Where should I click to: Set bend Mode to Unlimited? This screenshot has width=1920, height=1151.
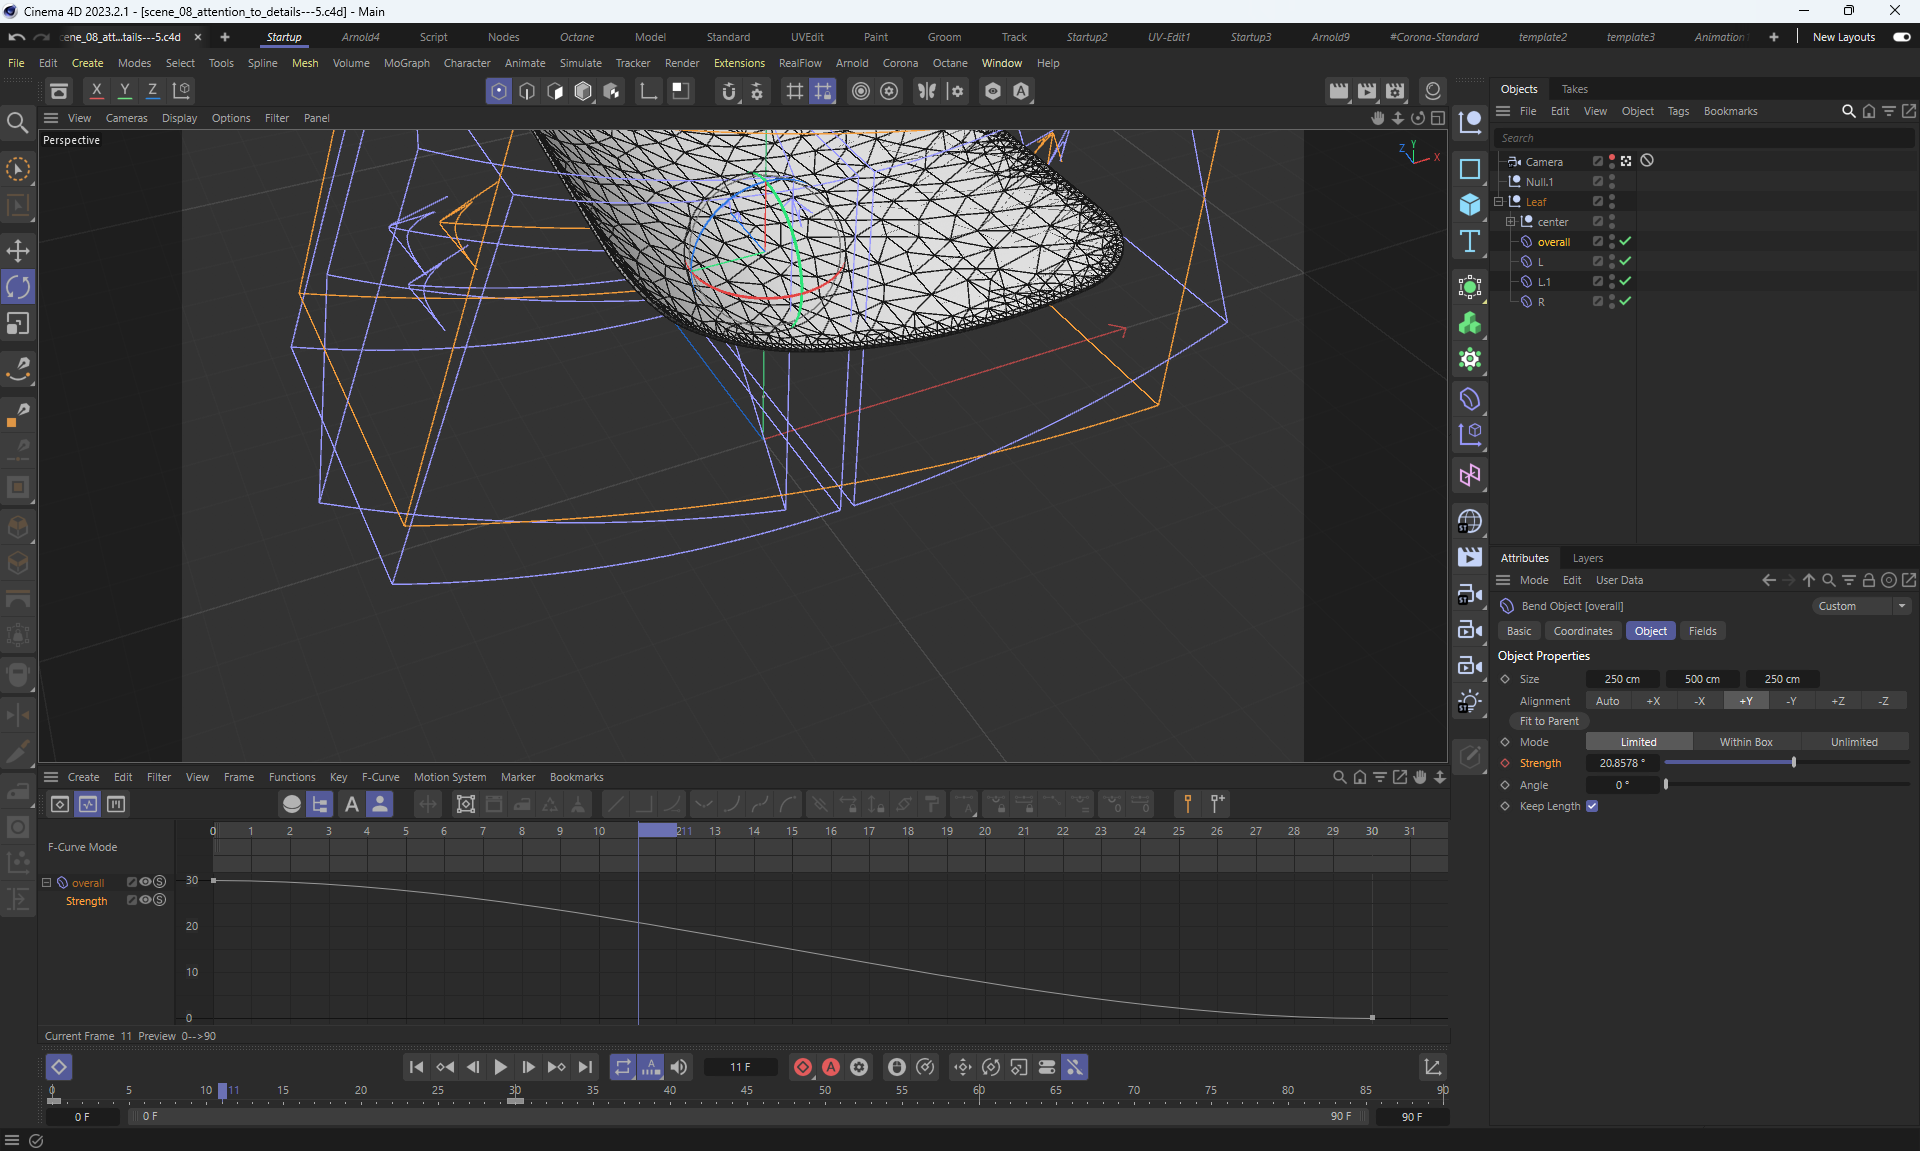click(1853, 742)
